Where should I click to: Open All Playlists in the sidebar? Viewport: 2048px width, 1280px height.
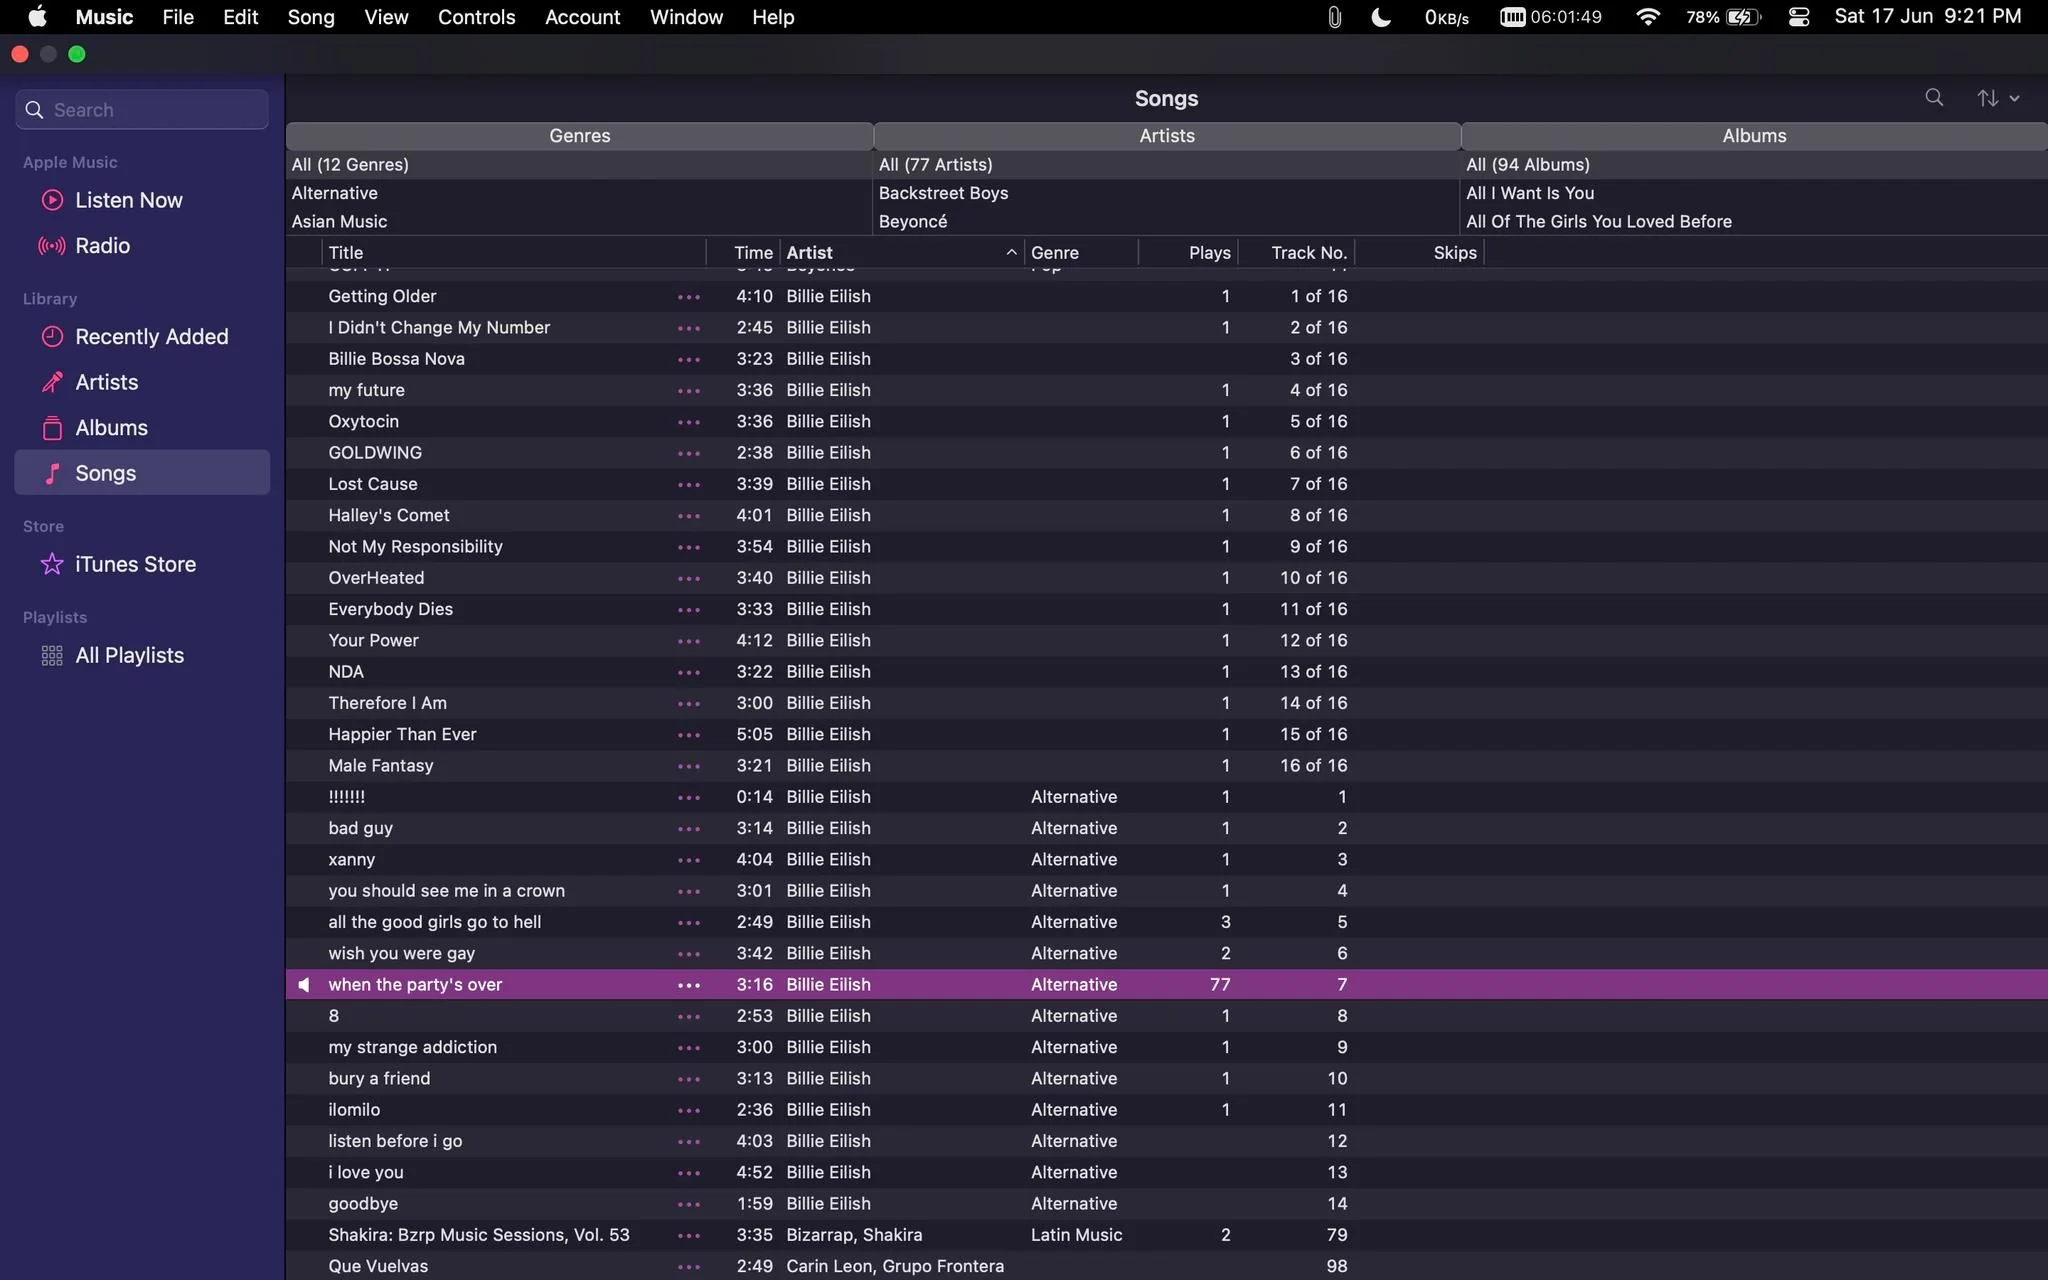pyautogui.click(x=142, y=656)
